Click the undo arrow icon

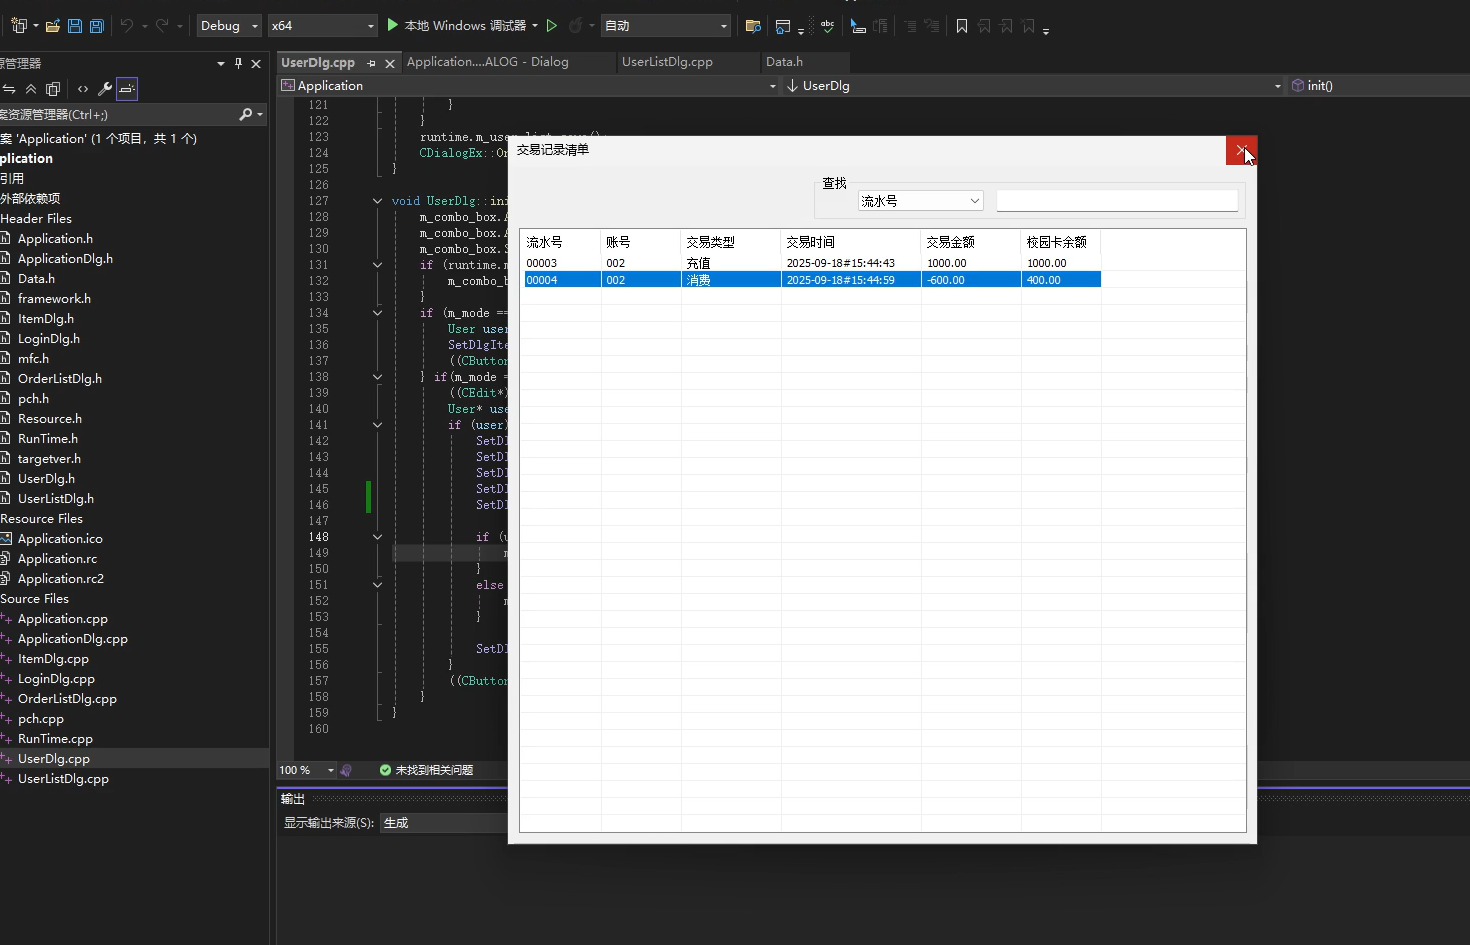[127, 25]
